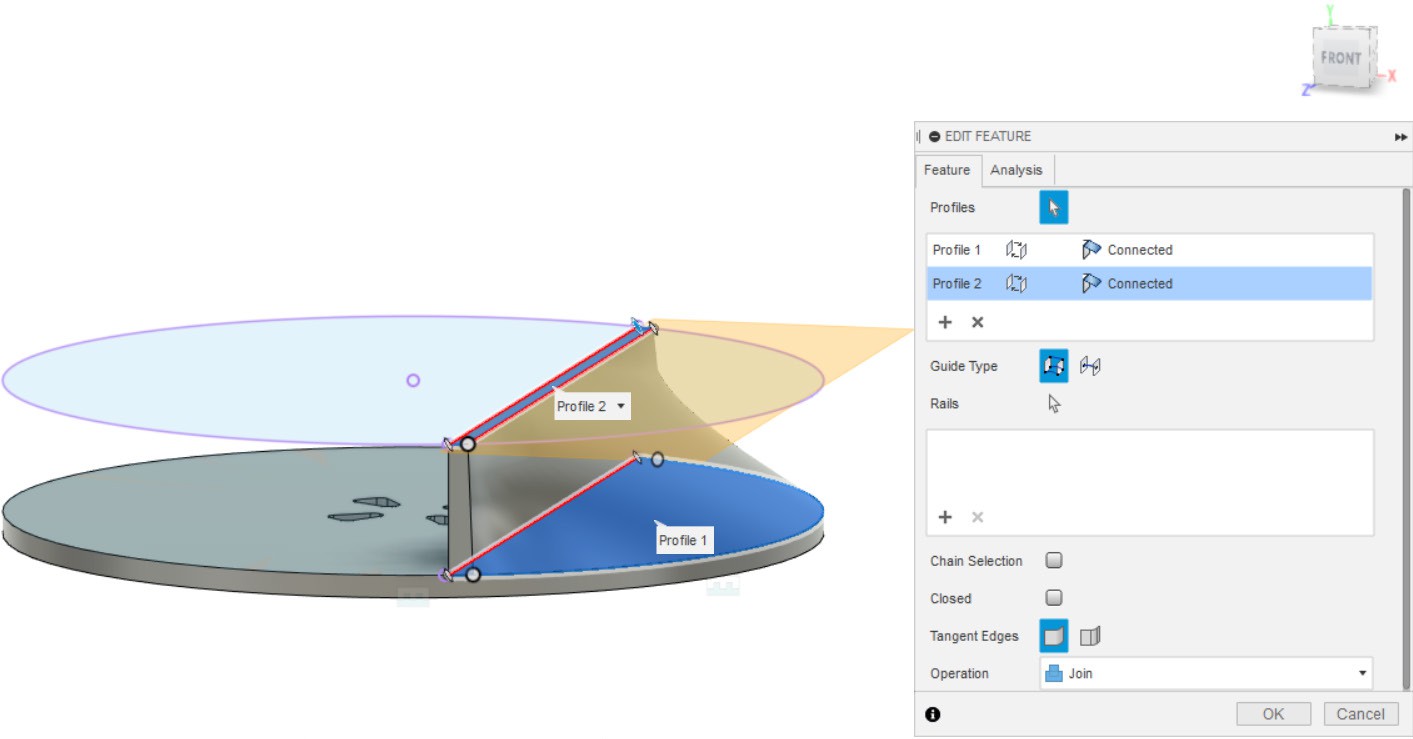
Task: Enable the Closed checkbox
Action: (x=1054, y=598)
